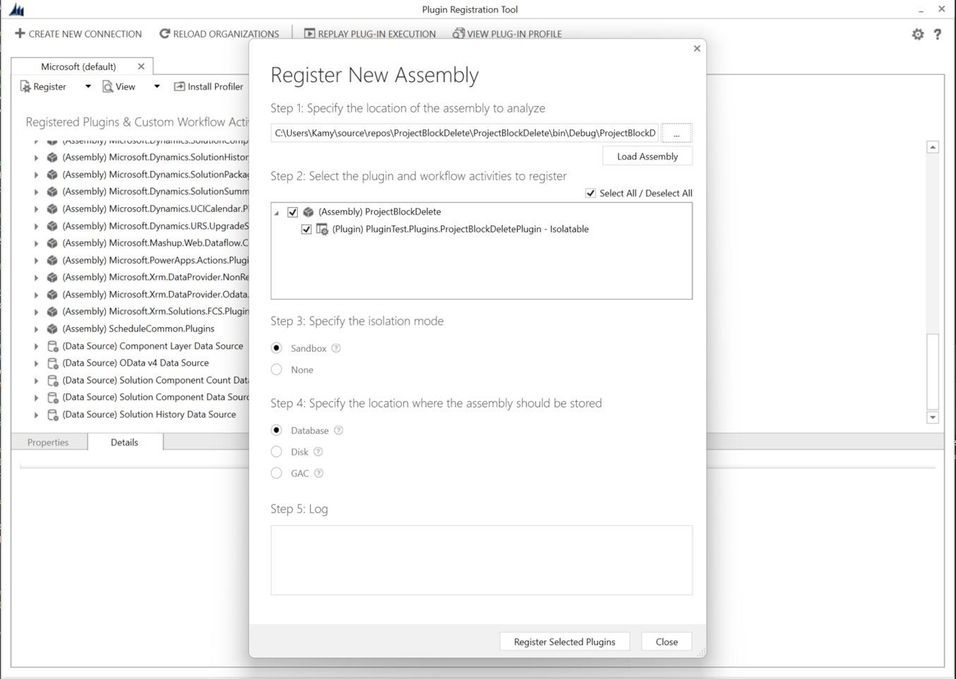Screen dimensions: 956x679
Task: Click the Load Assembly button
Action: tap(647, 157)
